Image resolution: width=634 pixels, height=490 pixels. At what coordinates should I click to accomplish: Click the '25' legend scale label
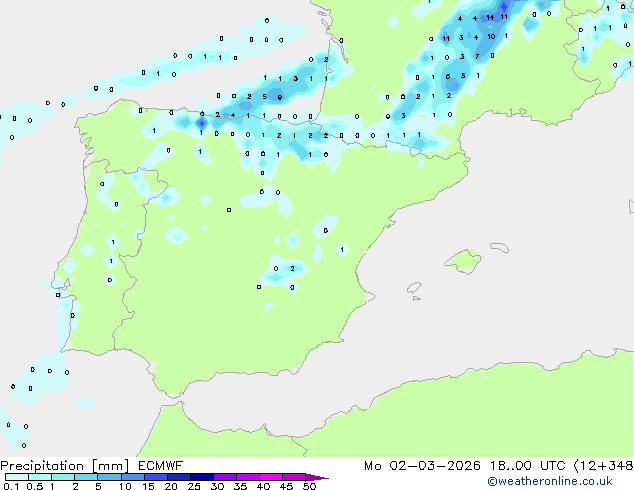tap(194, 486)
